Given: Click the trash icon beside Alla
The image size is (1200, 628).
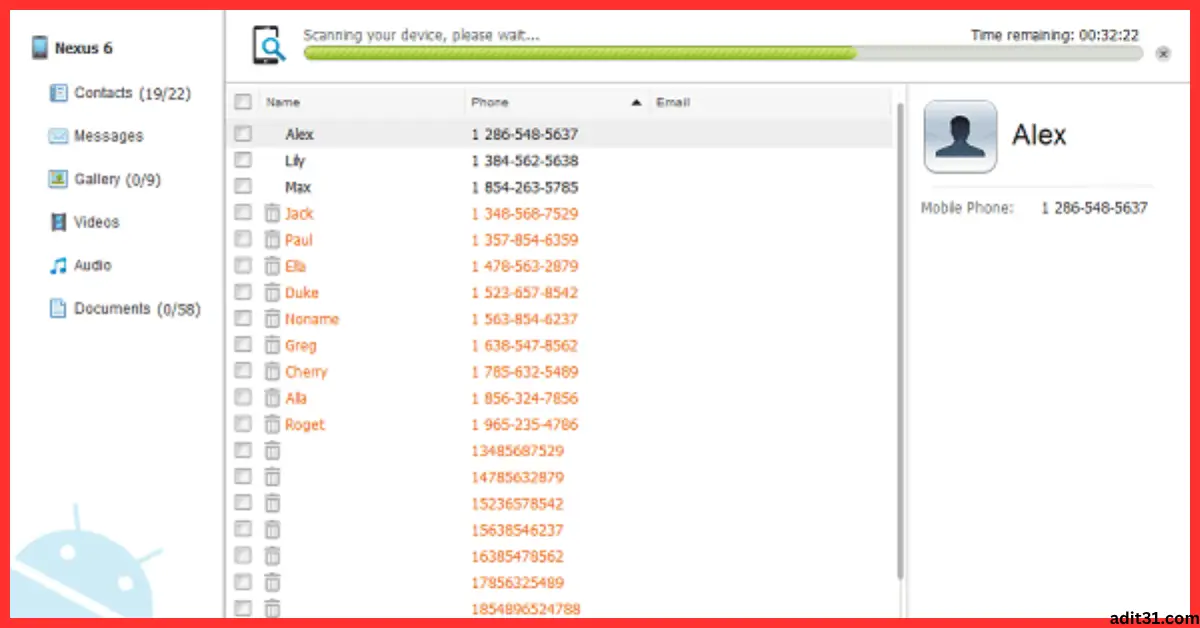Looking at the screenshot, I should click(272, 398).
